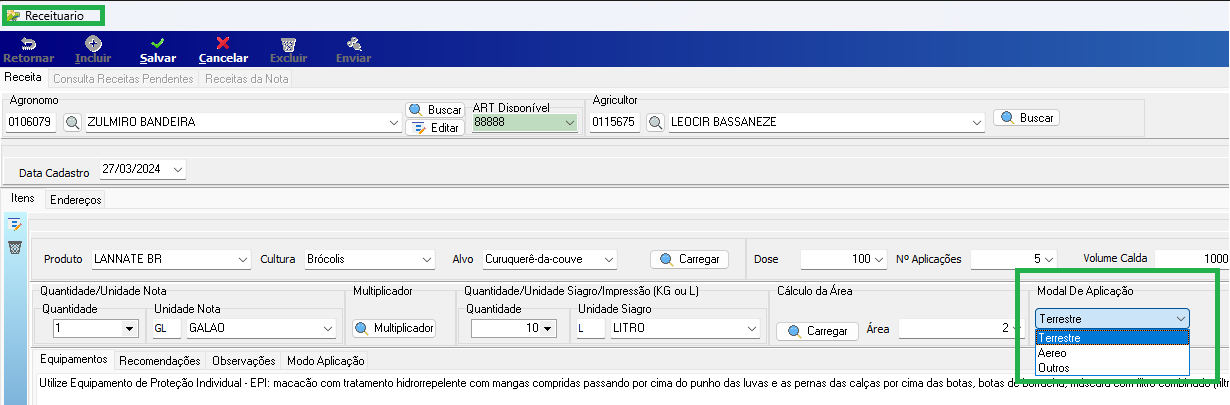Click the Enviar toolbar button
This screenshot has height=405, width=1230.
point(353,50)
